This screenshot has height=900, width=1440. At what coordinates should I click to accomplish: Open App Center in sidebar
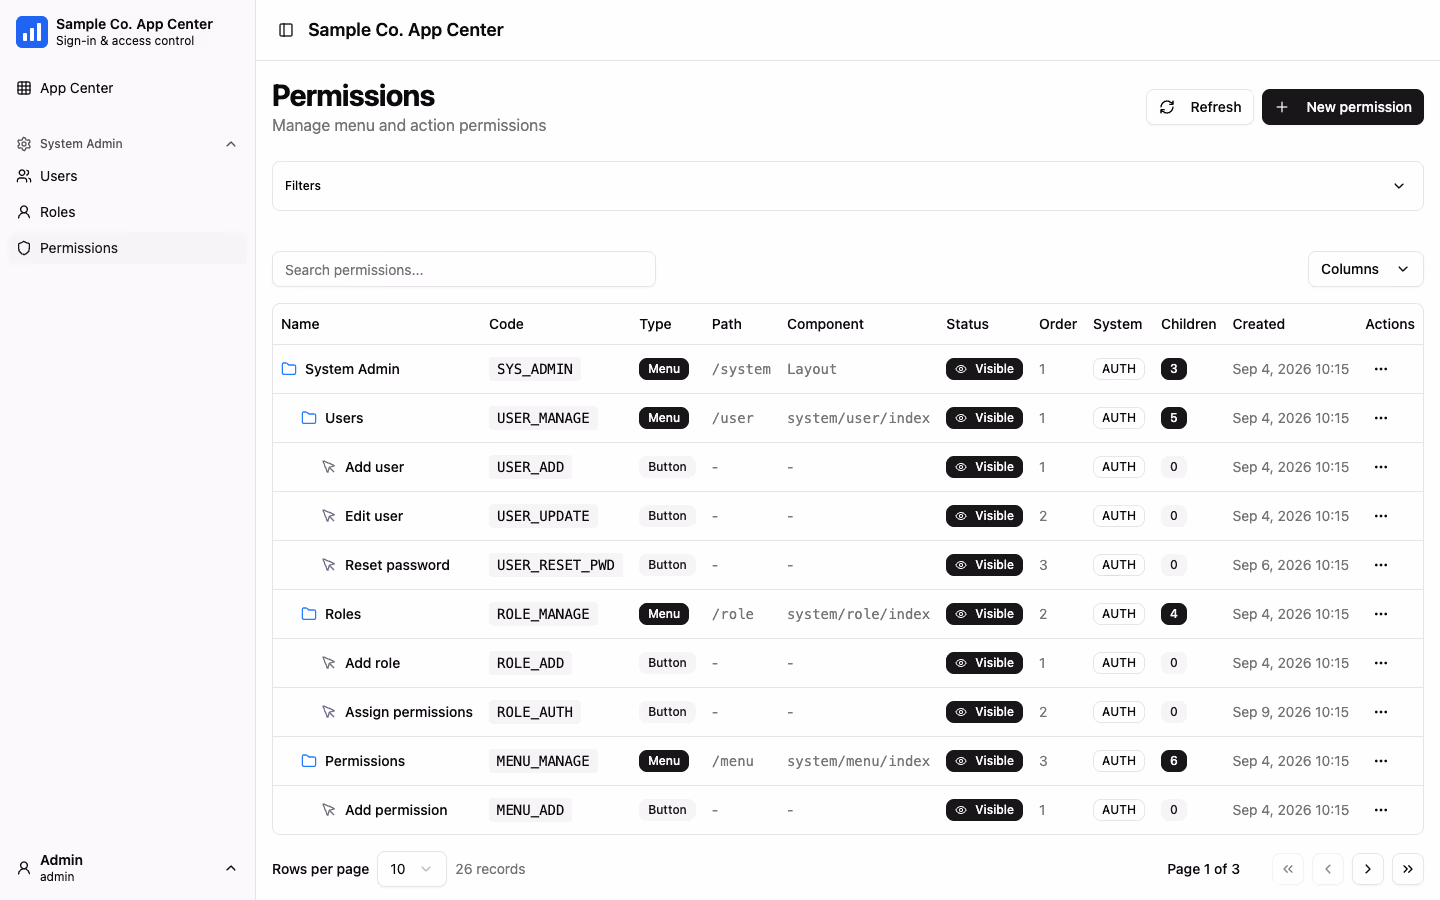click(x=128, y=88)
